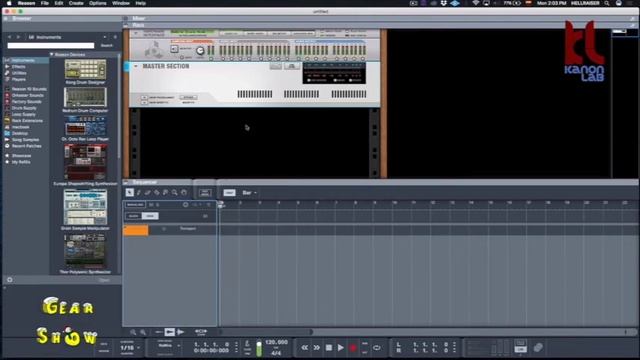Select Effects in browser sidebar
Screen dimensions: 640x360
coord(19,67)
